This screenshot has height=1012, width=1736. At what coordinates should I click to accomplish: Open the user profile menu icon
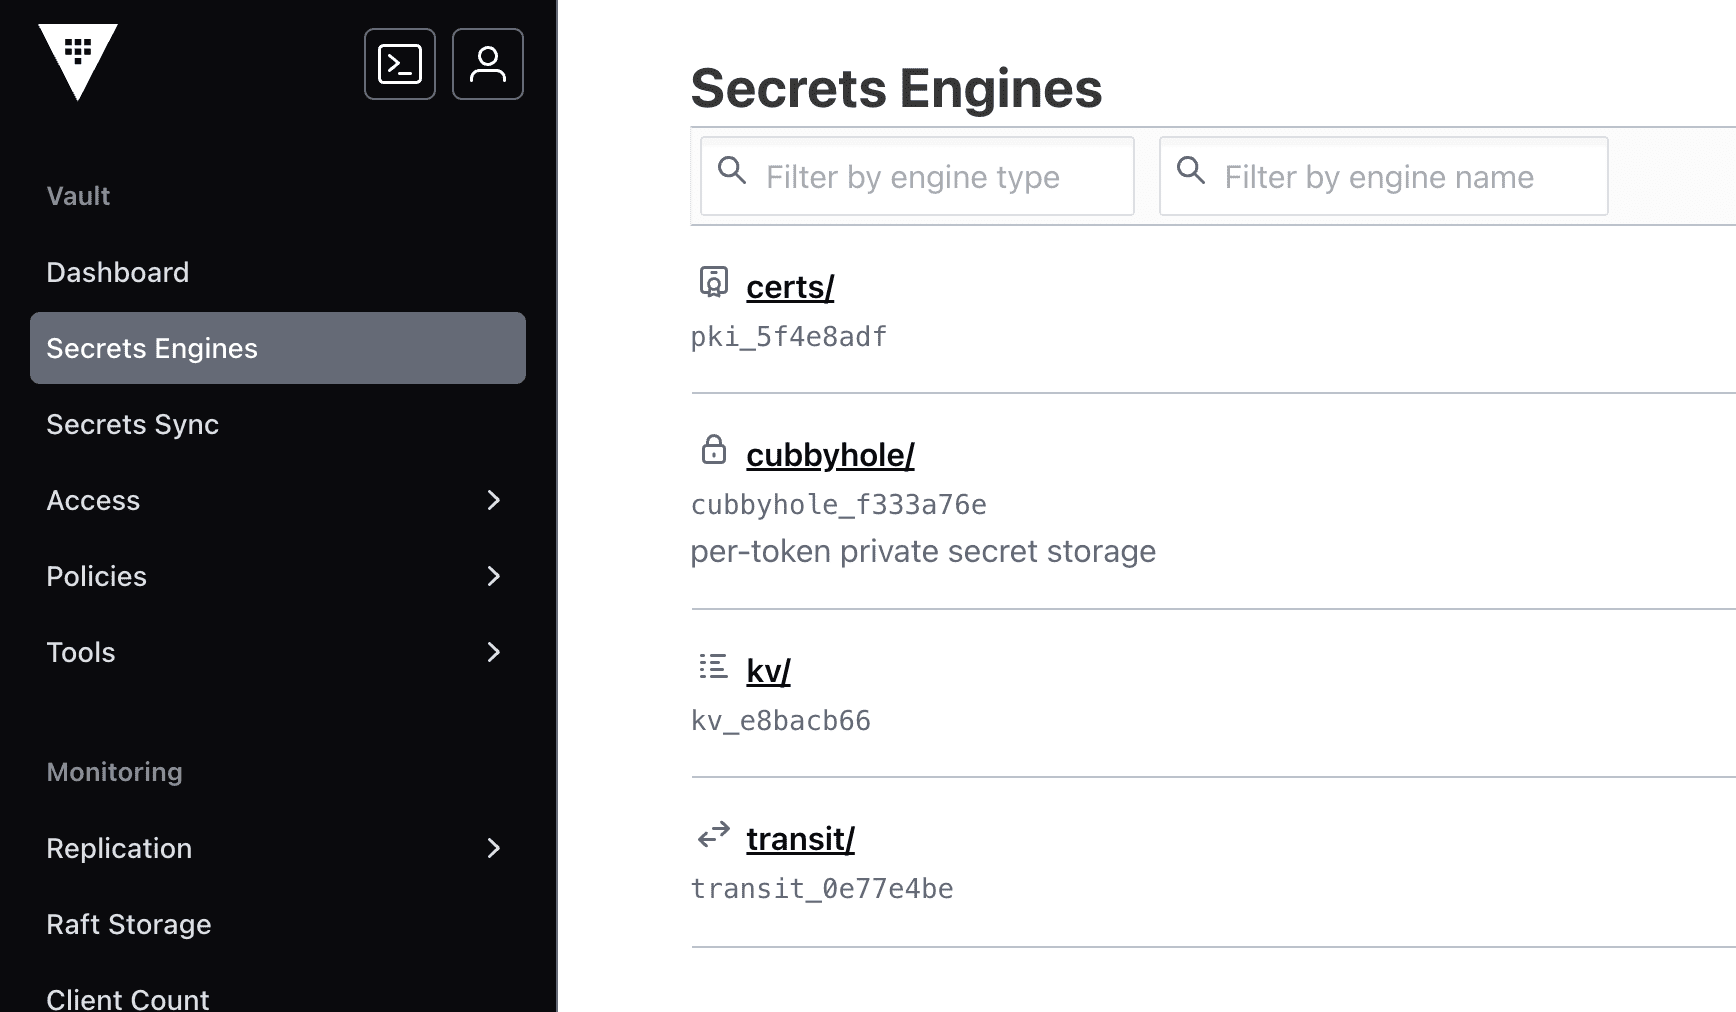pyautogui.click(x=488, y=64)
